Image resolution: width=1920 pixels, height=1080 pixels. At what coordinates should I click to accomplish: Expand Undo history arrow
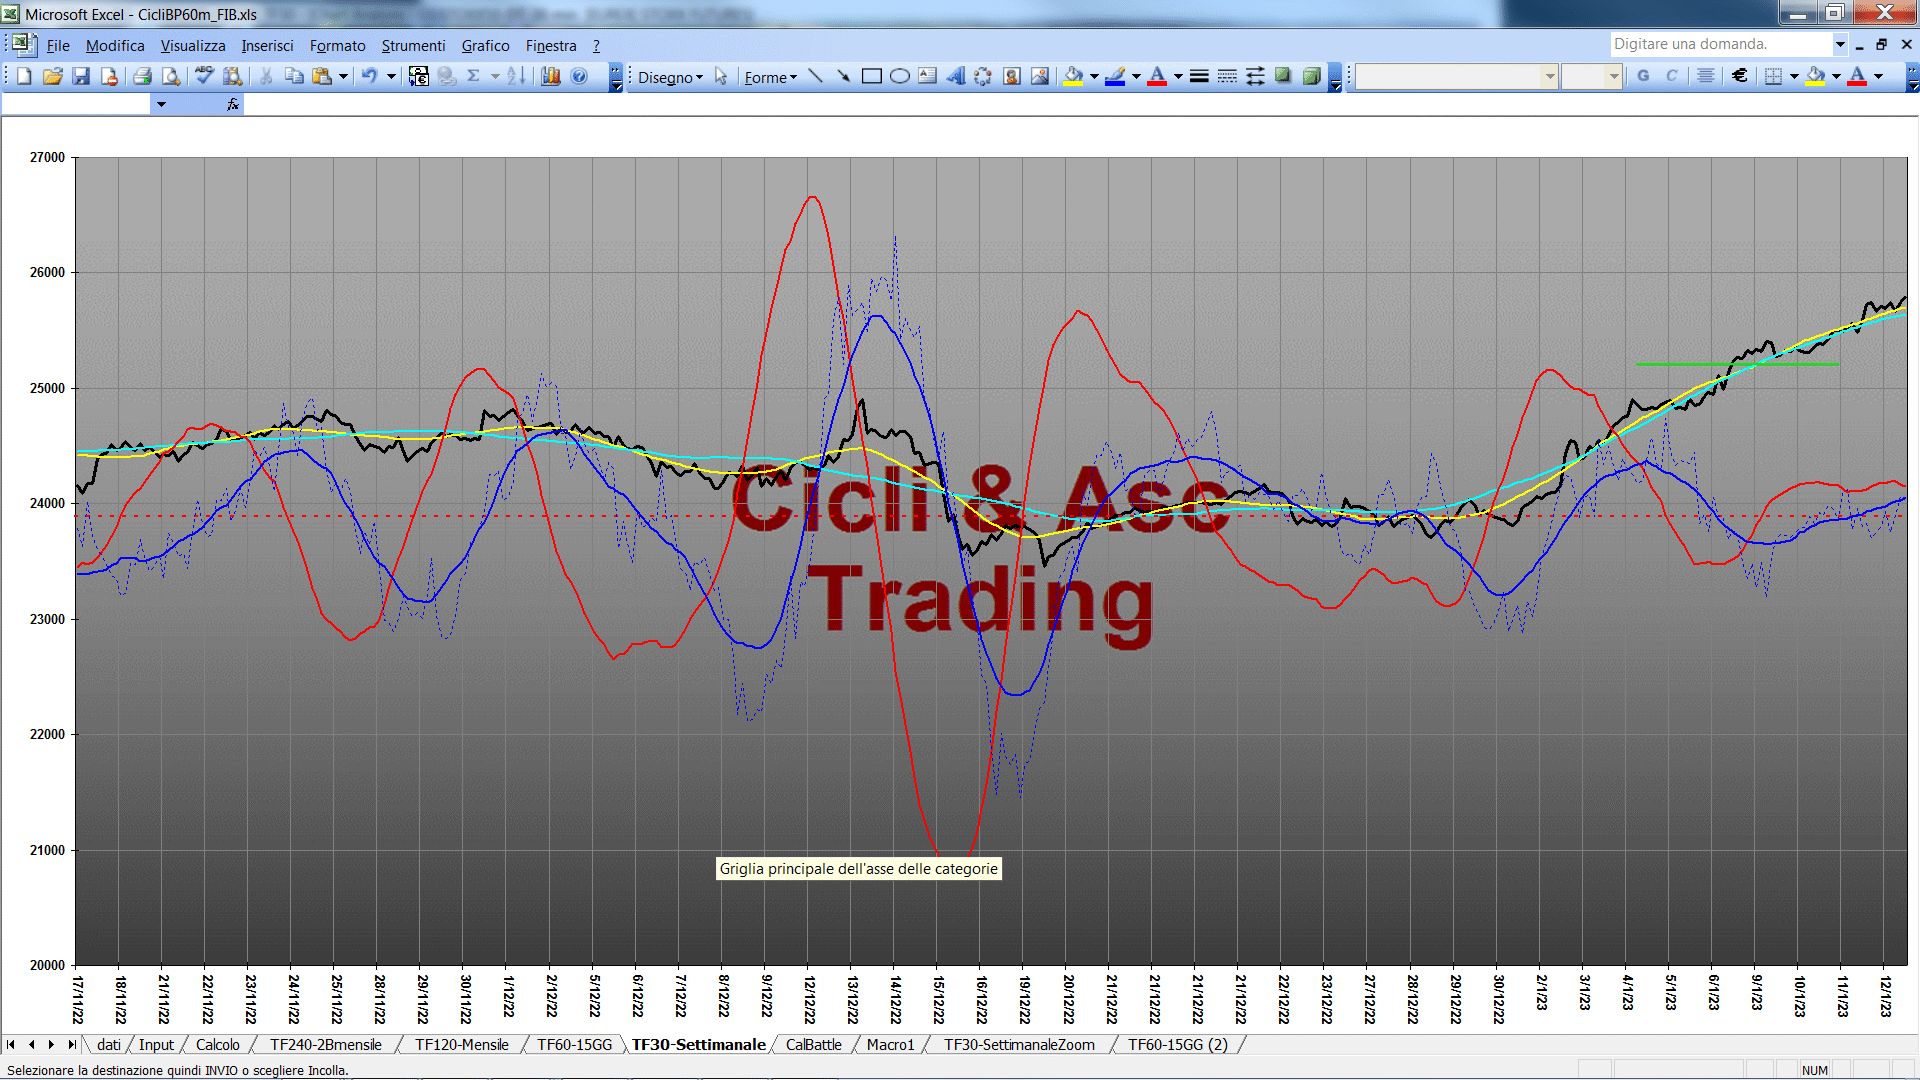(x=391, y=76)
